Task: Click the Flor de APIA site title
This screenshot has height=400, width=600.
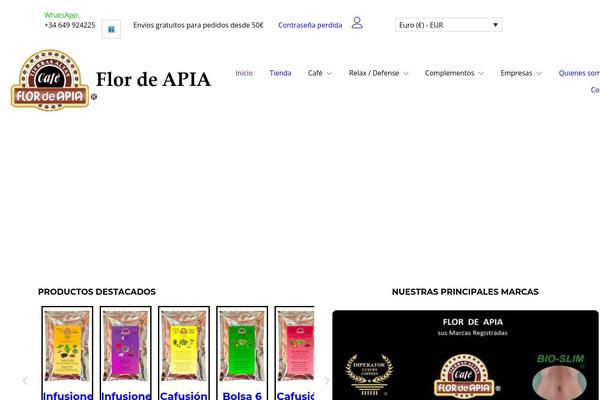Action: pyautogui.click(x=153, y=80)
